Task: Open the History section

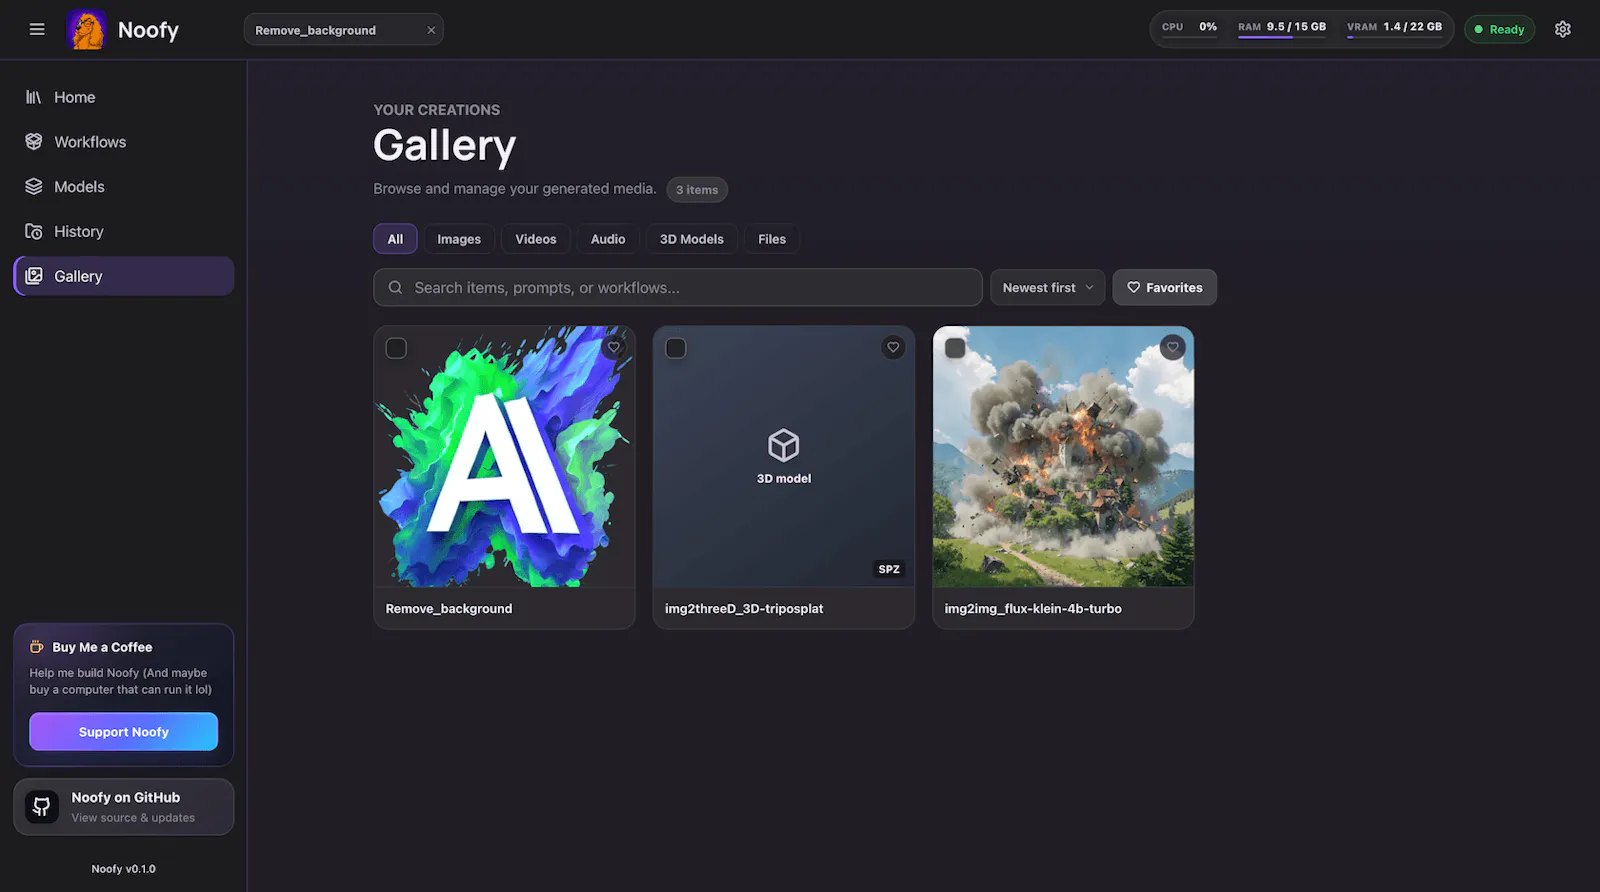Action: (124, 232)
